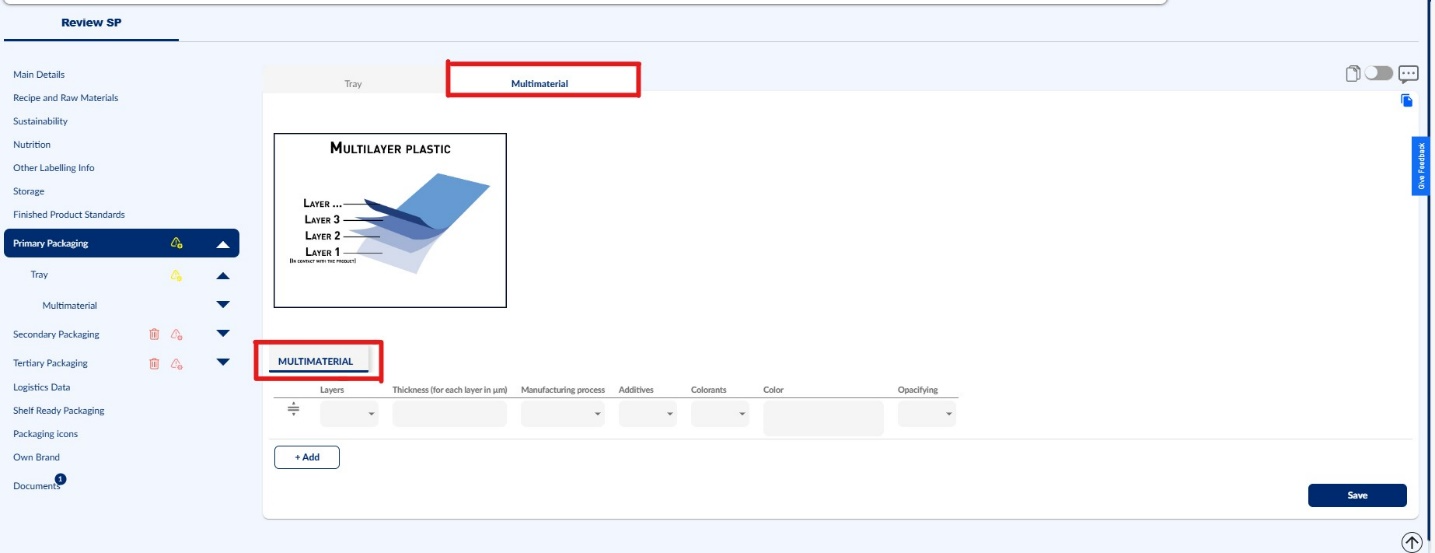This screenshot has width=1435, height=553.
Task: Select the MULTIMATERIAL sub-tab
Action: tap(316, 362)
